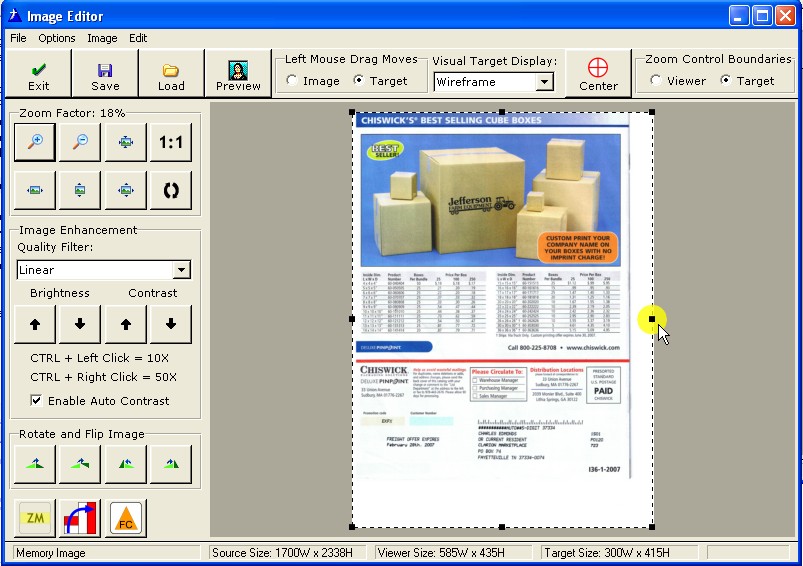Open the Options menu
Screen dimensions: 803x566
(57, 38)
